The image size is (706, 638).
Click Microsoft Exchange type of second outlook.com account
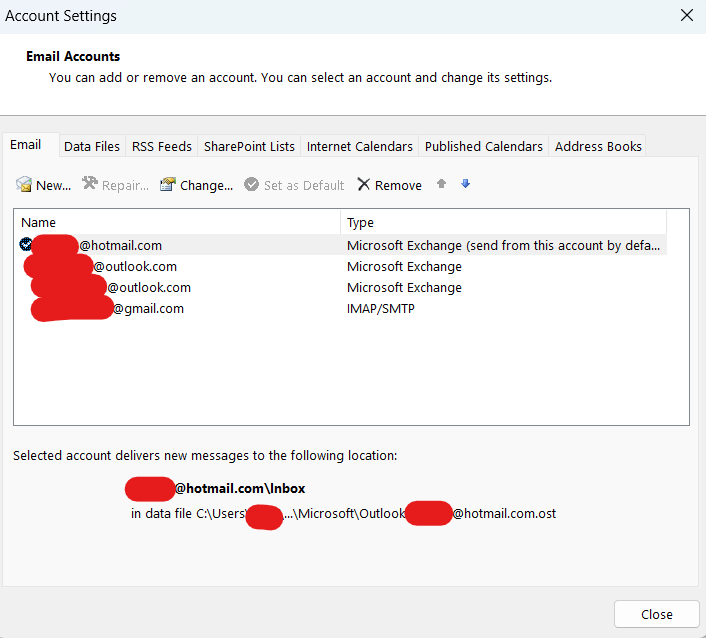[404, 288]
